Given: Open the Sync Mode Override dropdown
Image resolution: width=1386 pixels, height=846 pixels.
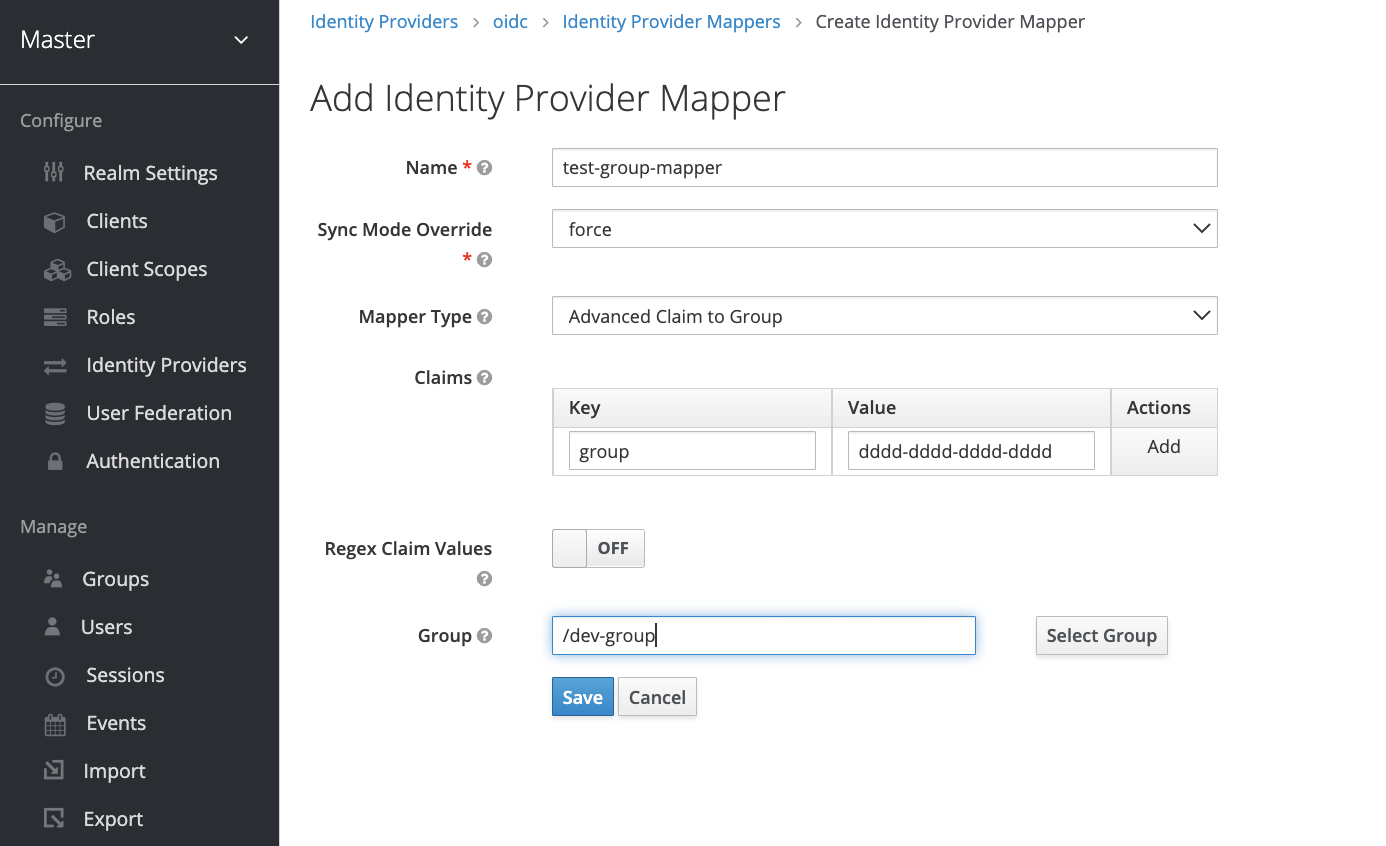Looking at the screenshot, I should [x=884, y=229].
